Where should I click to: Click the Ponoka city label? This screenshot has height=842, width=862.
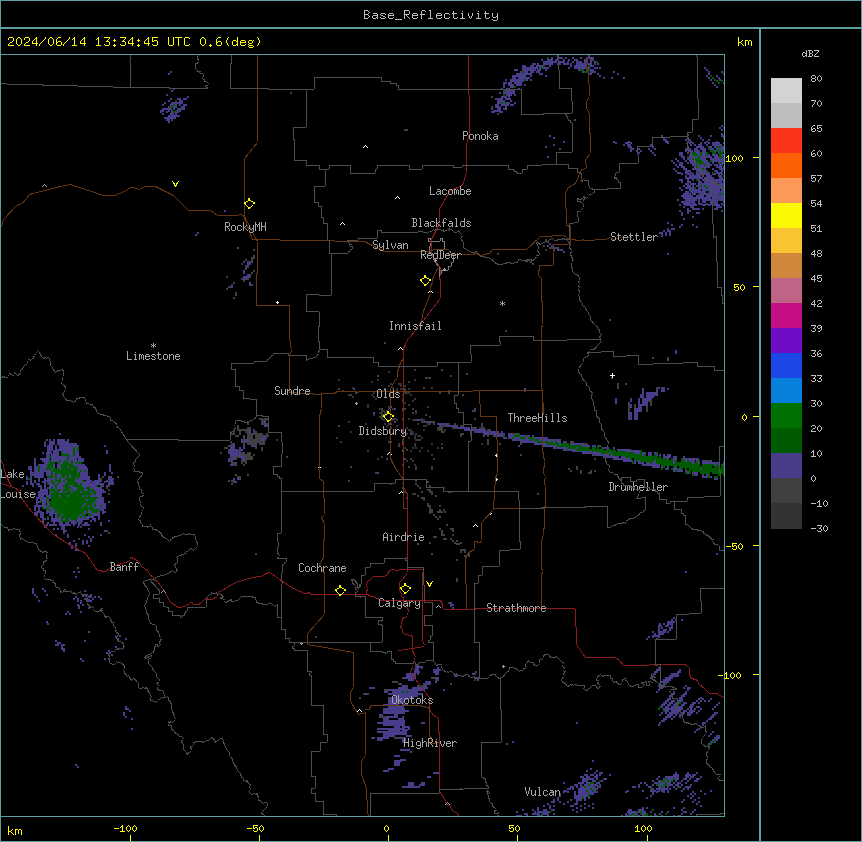coord(480,136)
